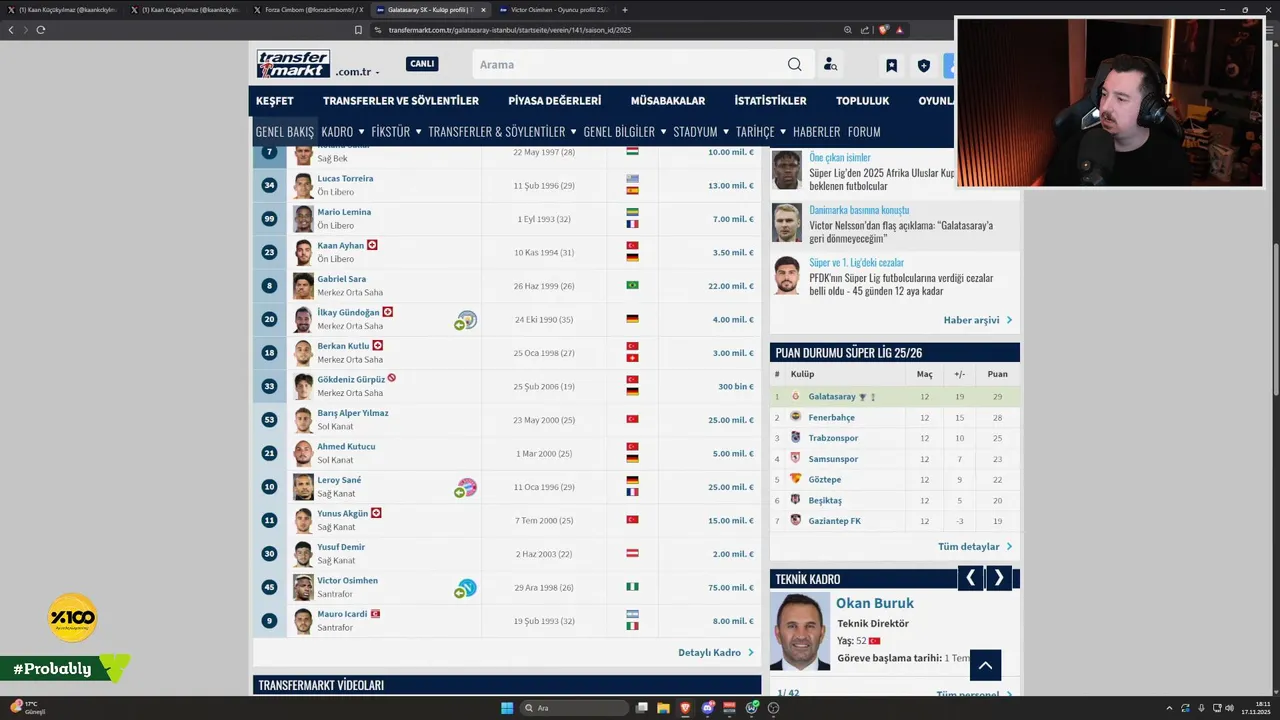This screenshot has width=1280, height=720.
Task: Click the bookmark icon in Transfermarkt header
Action: tap(891, 66)
